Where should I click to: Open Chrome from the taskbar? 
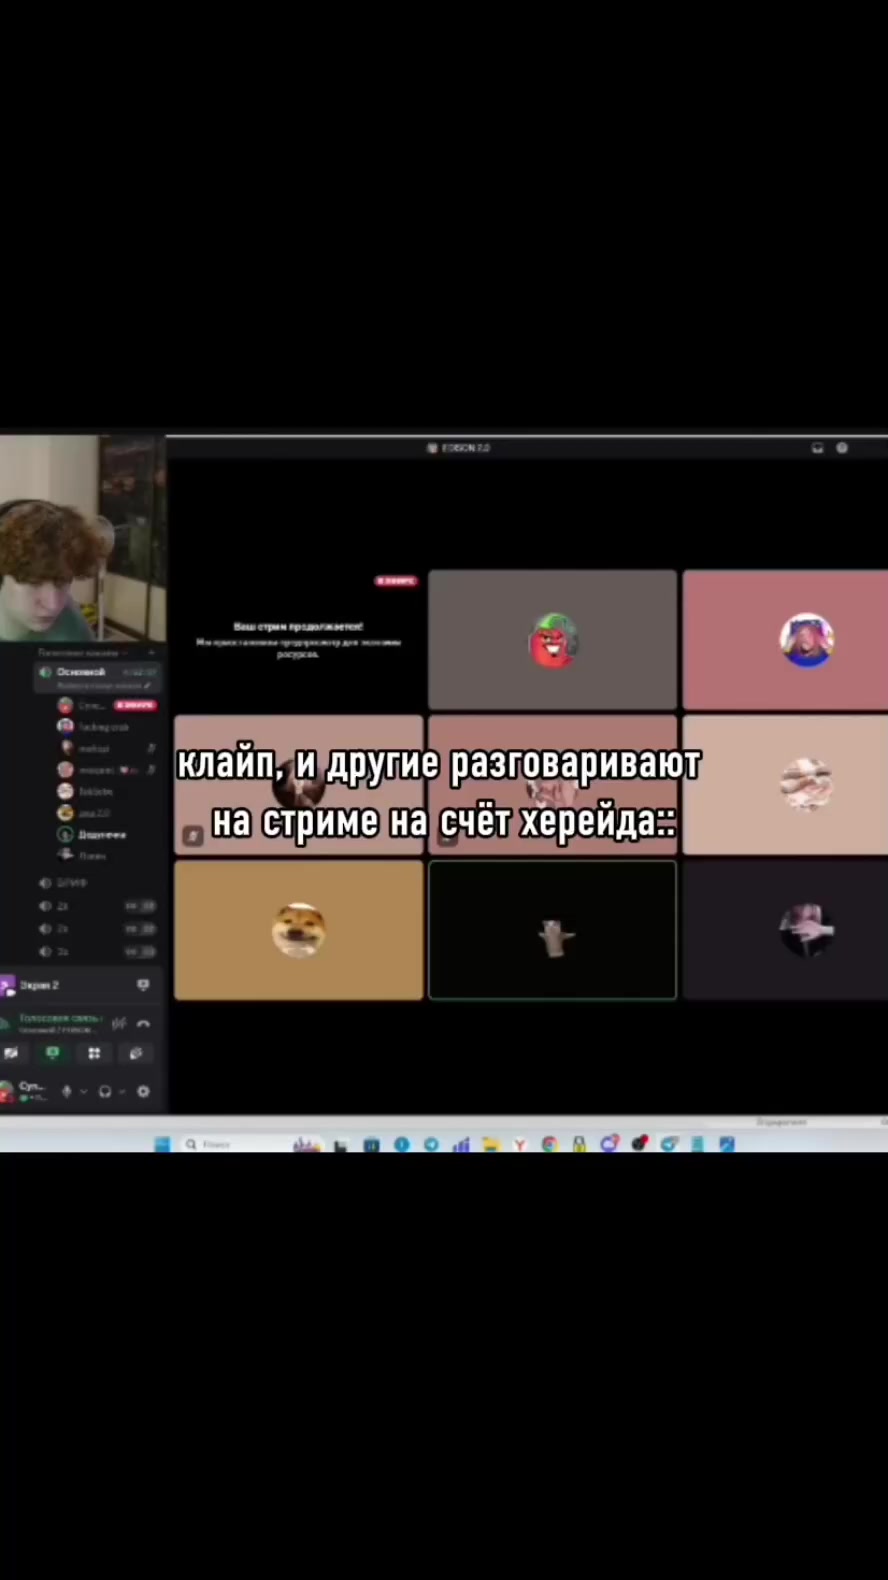coord(549,1144)
